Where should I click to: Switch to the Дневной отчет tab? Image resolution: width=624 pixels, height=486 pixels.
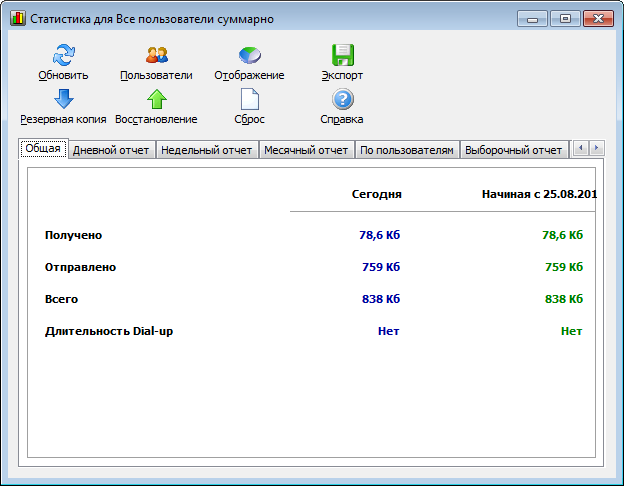111,150
